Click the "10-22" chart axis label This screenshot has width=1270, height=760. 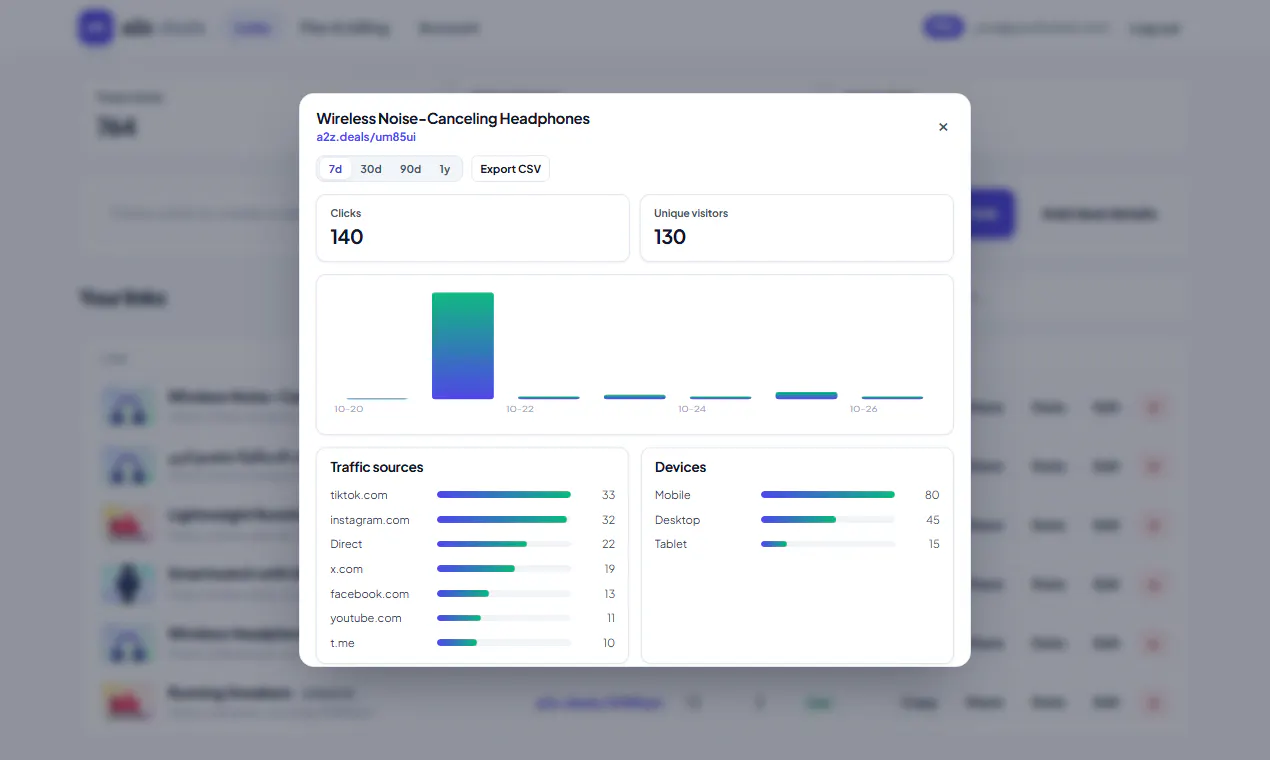520,409
